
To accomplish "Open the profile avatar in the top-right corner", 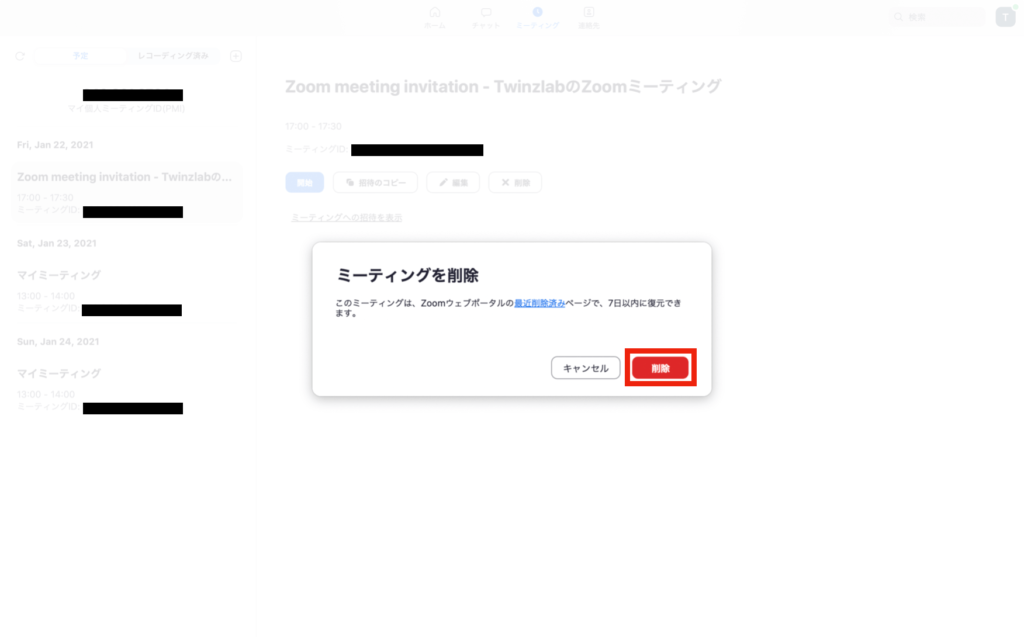I will (1005, 17).
